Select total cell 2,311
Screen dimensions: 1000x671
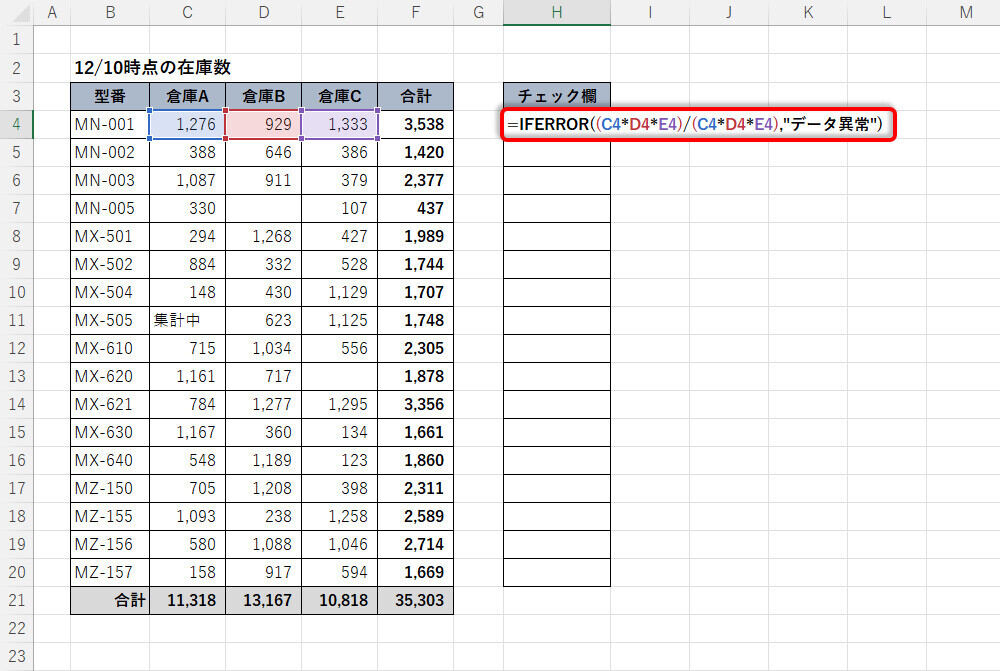click(416, 489)
